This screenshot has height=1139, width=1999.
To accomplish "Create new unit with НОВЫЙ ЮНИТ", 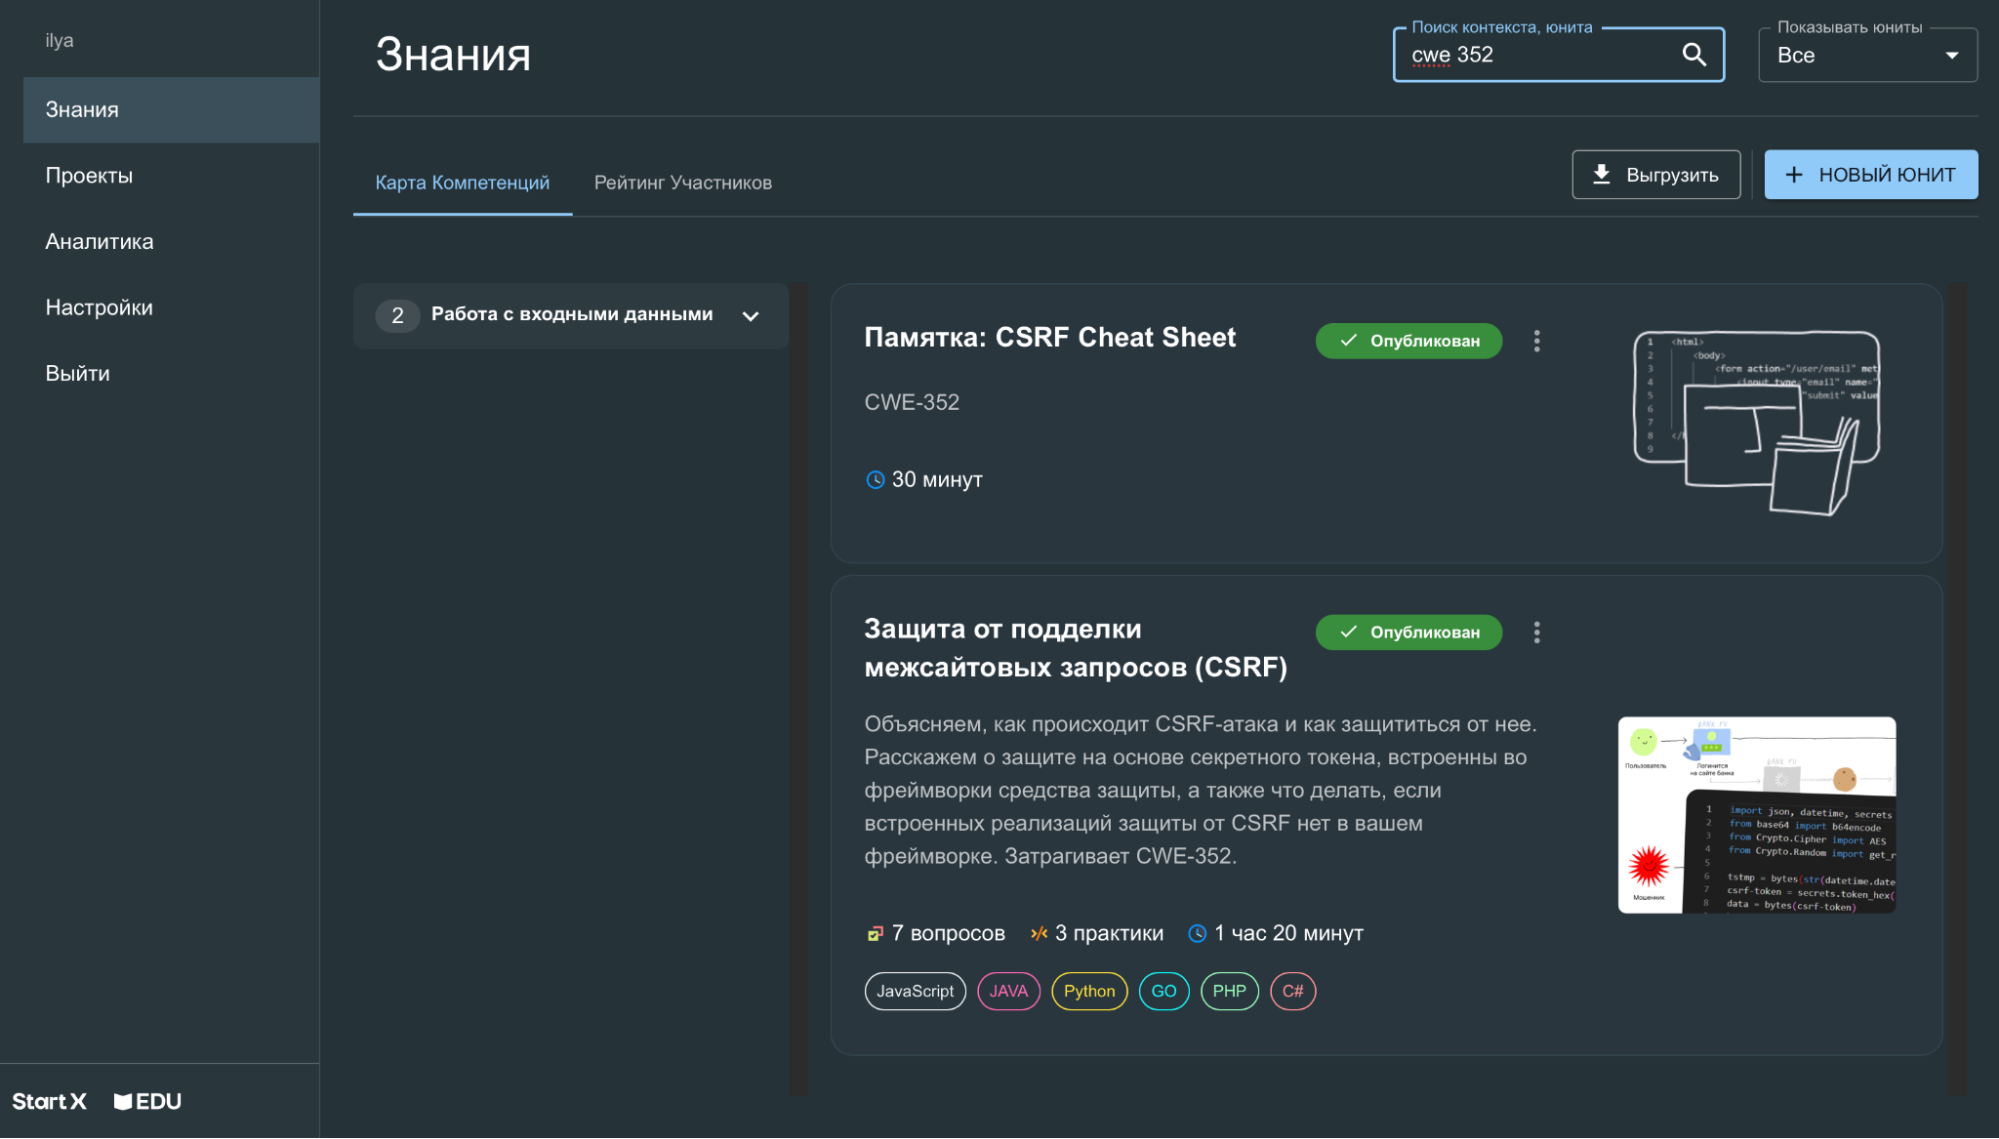I will pyautogui.click(x=1870, y=175).
